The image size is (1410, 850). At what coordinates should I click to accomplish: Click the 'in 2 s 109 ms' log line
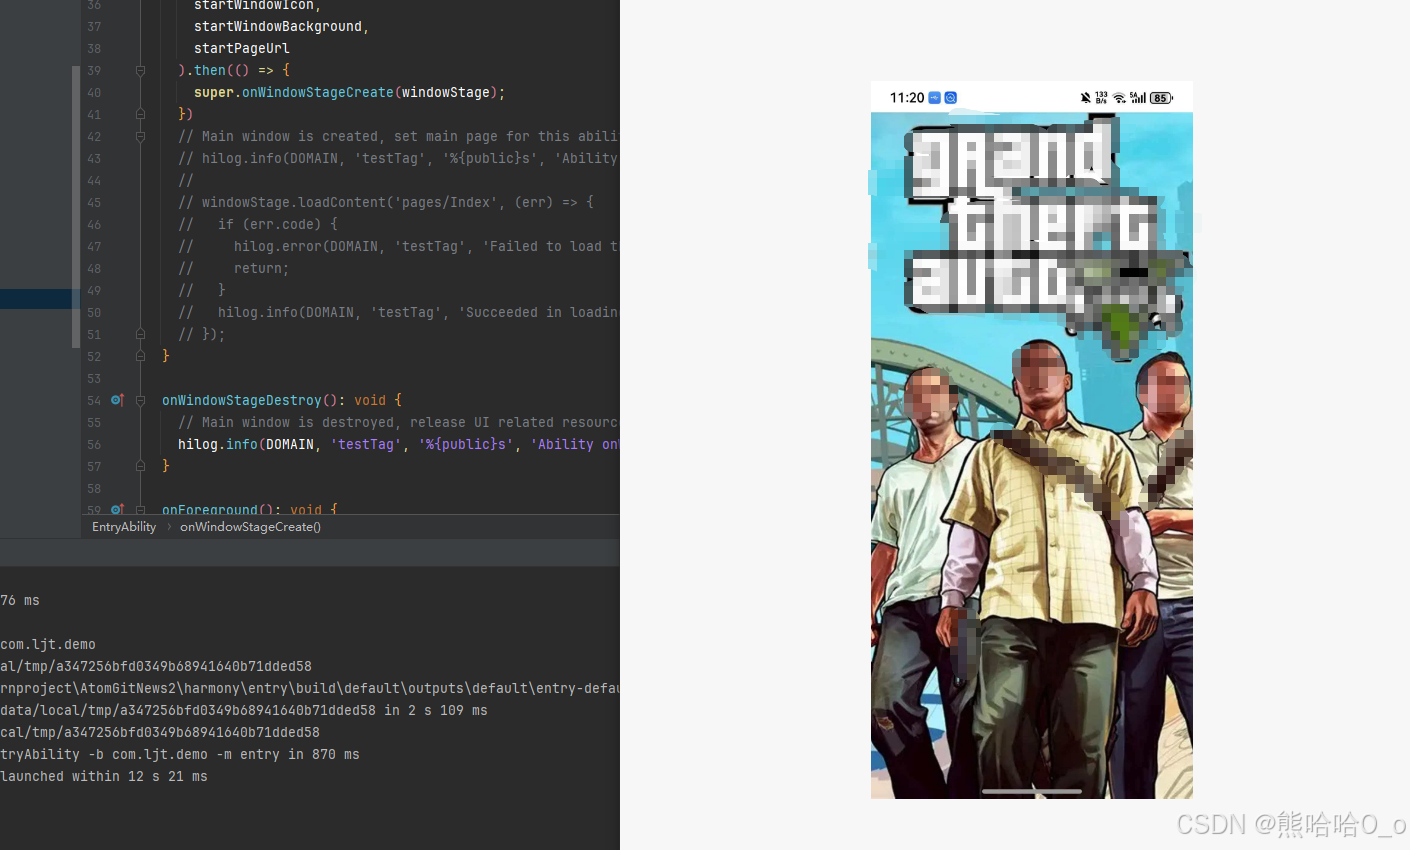[244, 710]
